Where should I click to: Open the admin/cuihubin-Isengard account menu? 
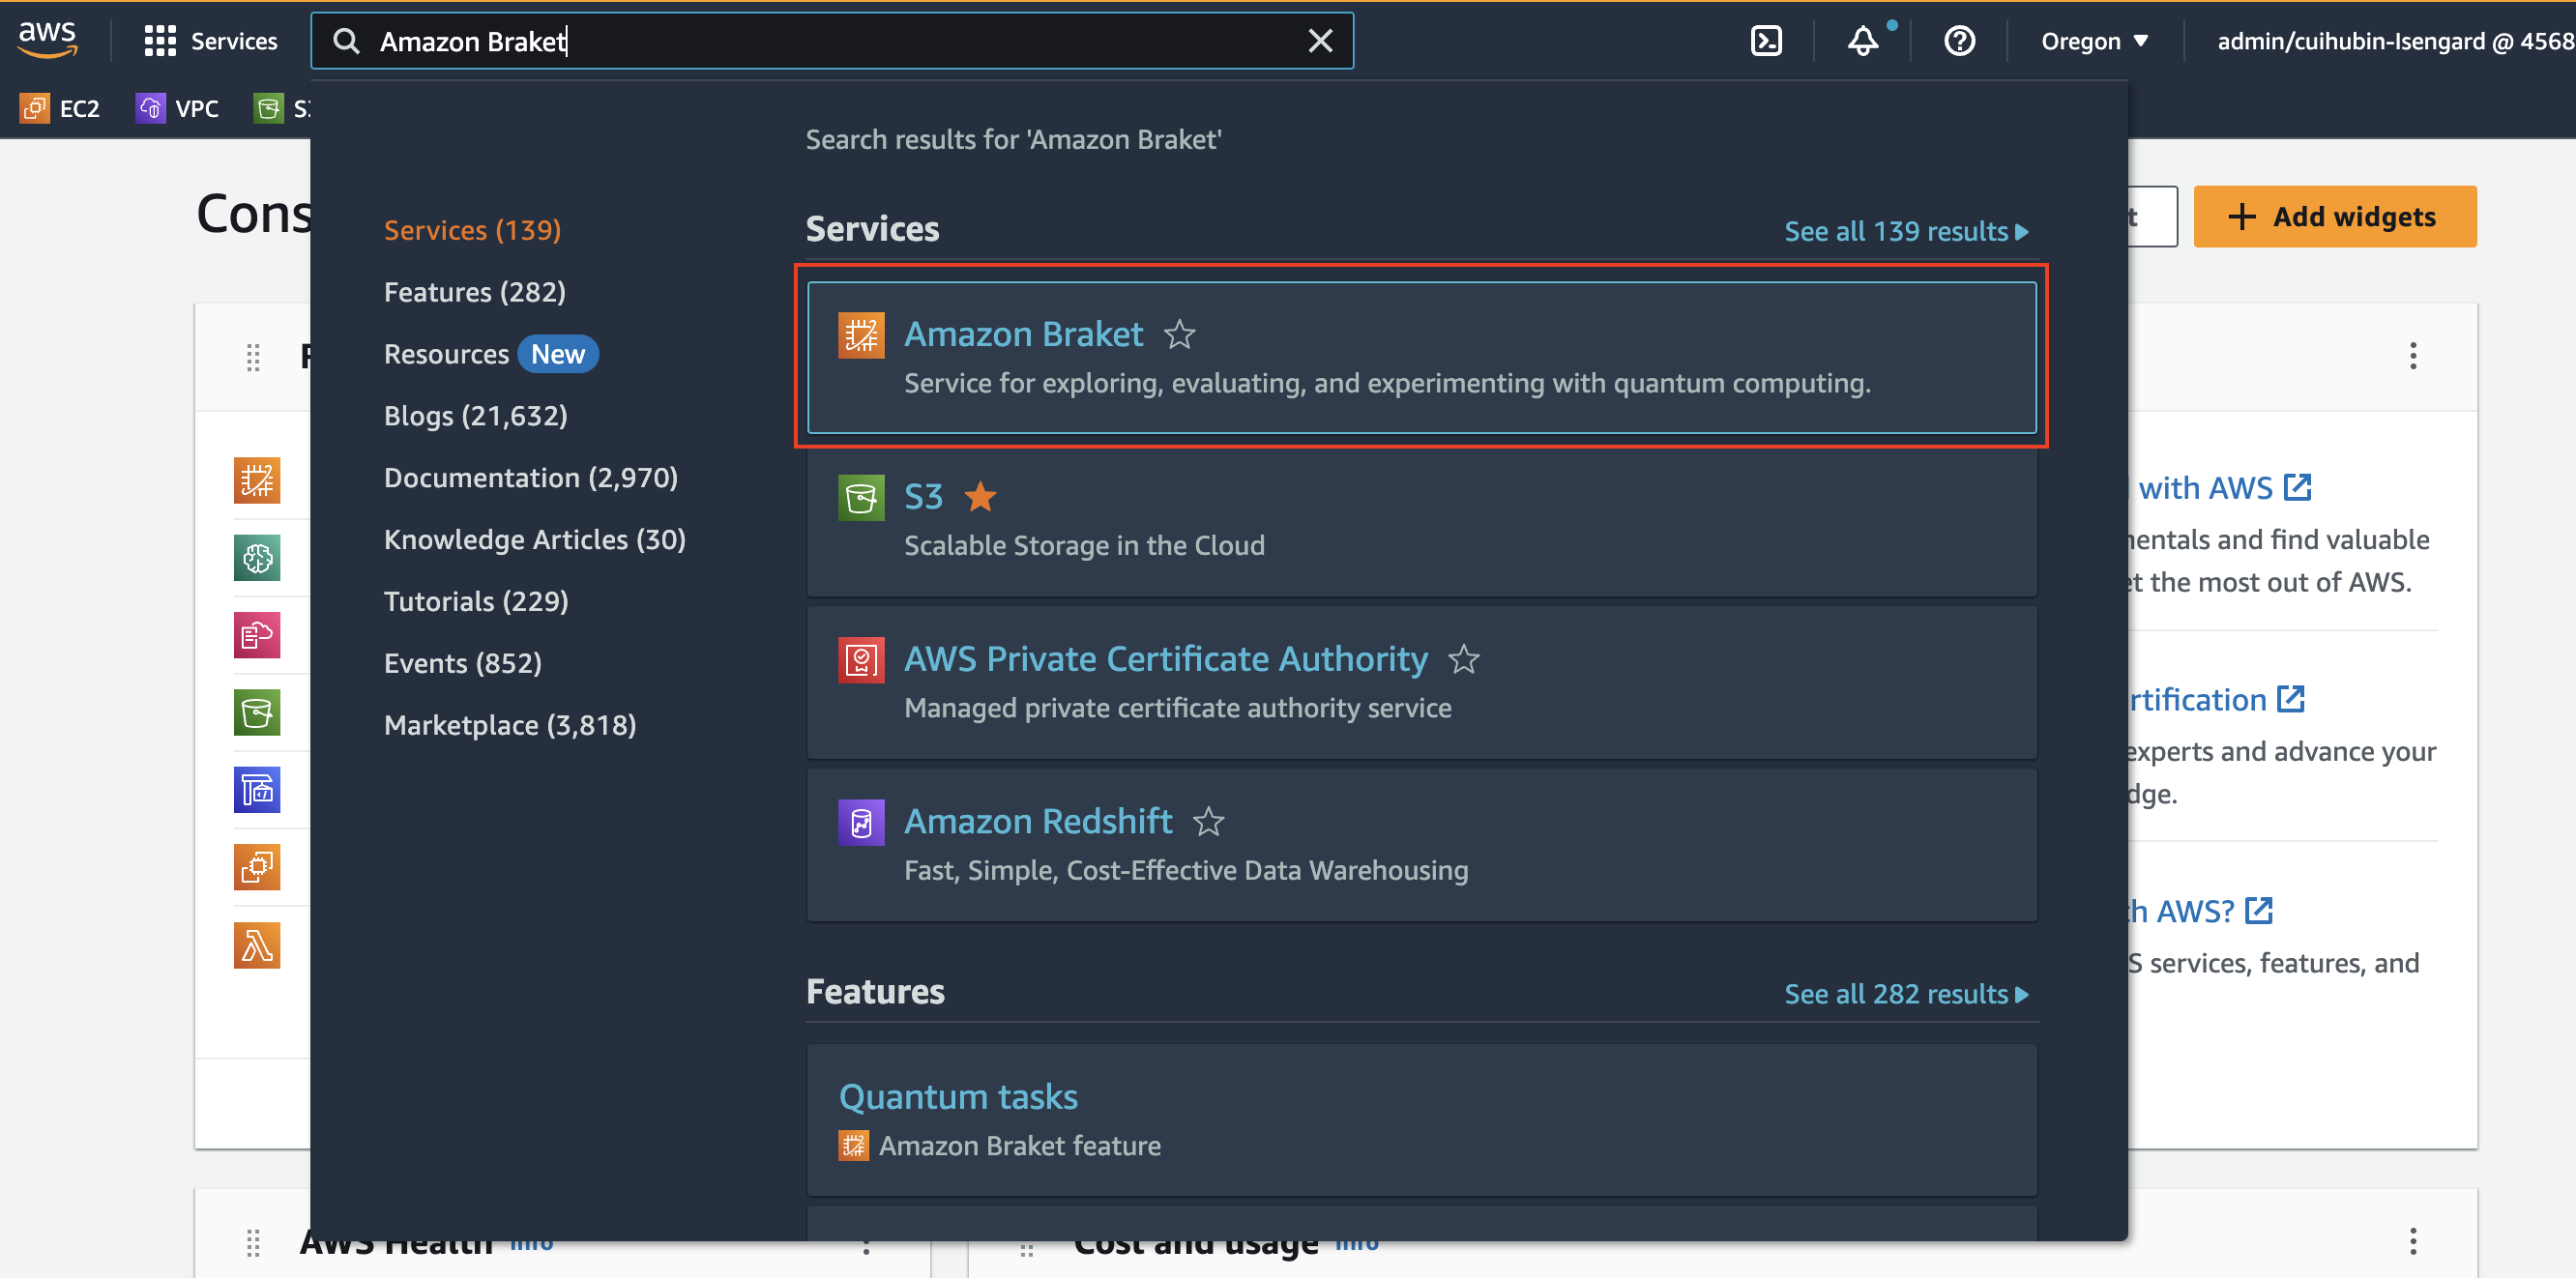[2395, 41]
